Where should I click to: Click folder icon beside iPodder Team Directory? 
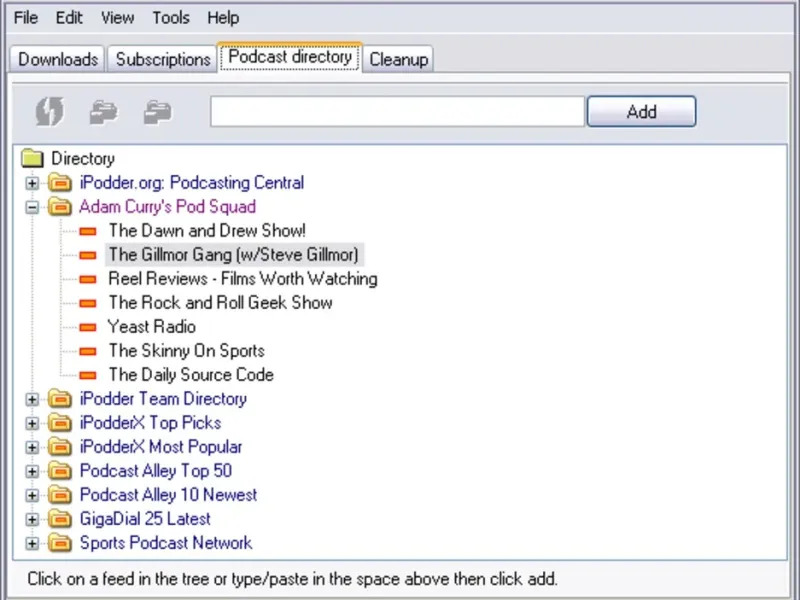click(60, 398)
